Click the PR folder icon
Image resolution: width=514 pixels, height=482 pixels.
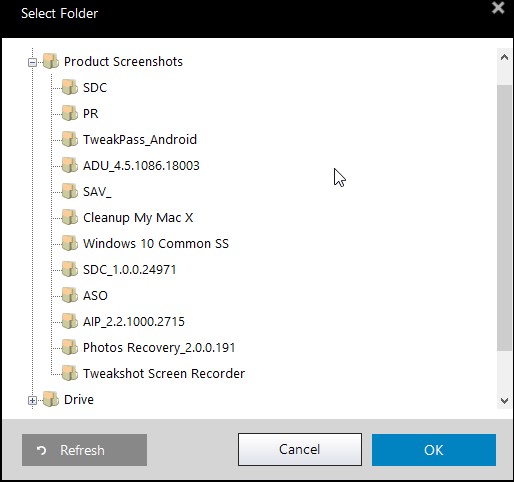point(70,113)
